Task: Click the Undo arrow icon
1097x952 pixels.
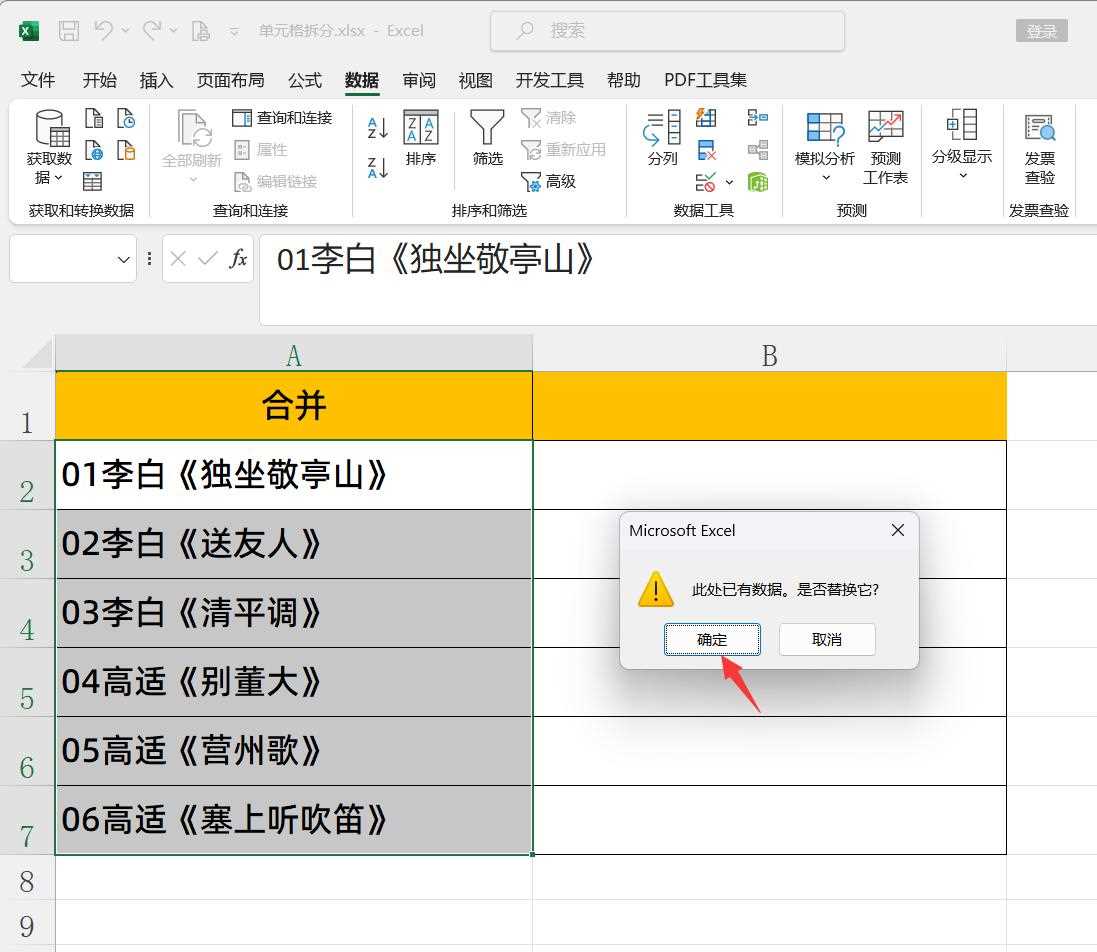Action: 104,31
